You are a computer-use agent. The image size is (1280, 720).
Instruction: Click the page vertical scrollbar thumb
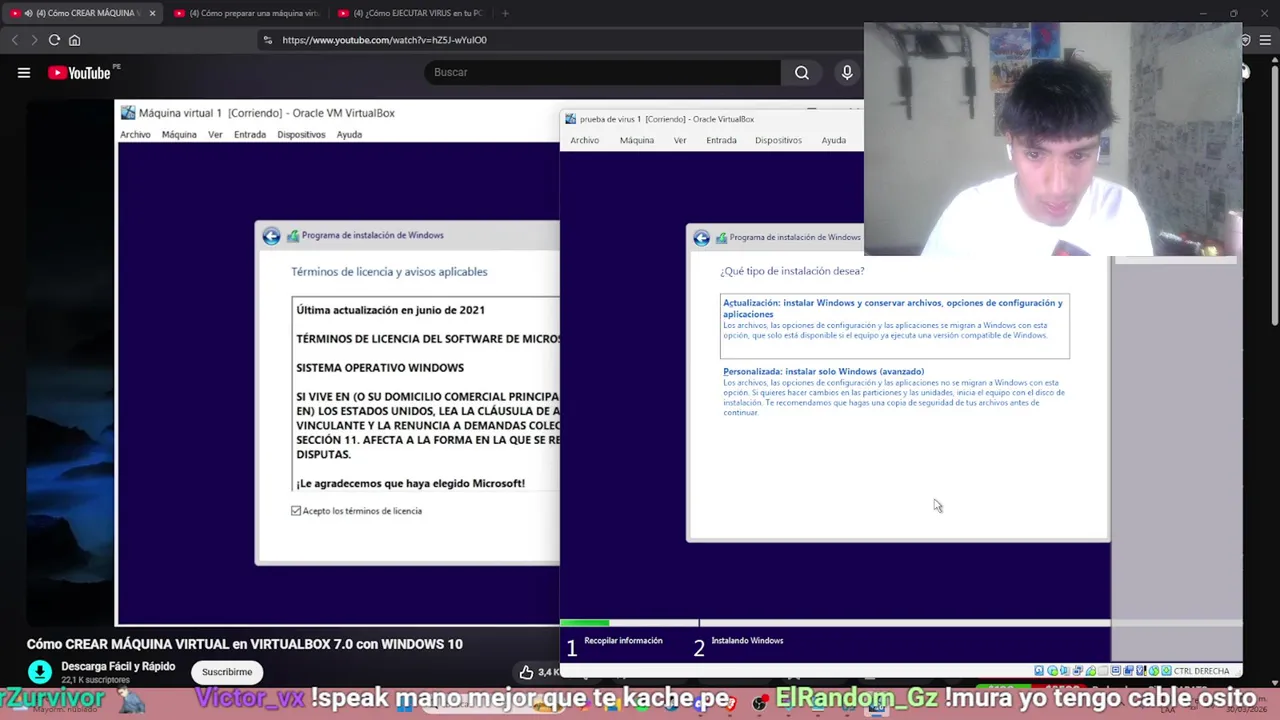pyautogui.click(x=1273, y=193)
